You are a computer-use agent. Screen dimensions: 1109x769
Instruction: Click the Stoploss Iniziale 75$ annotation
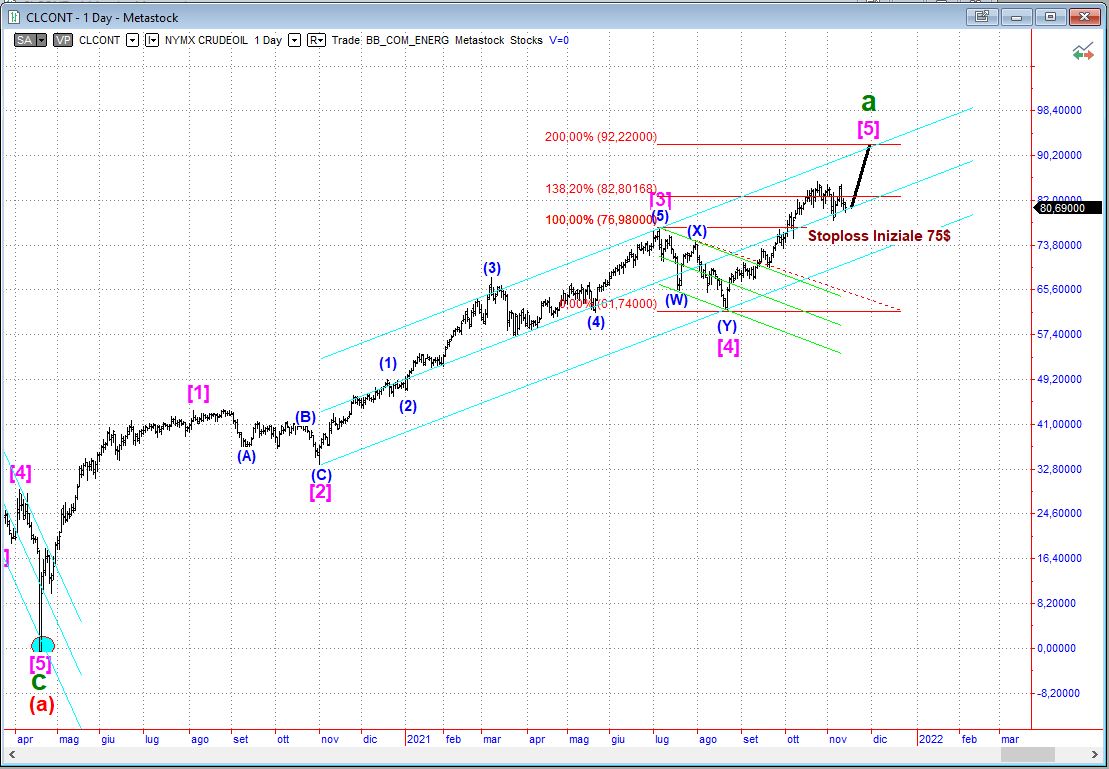[879, 236]
